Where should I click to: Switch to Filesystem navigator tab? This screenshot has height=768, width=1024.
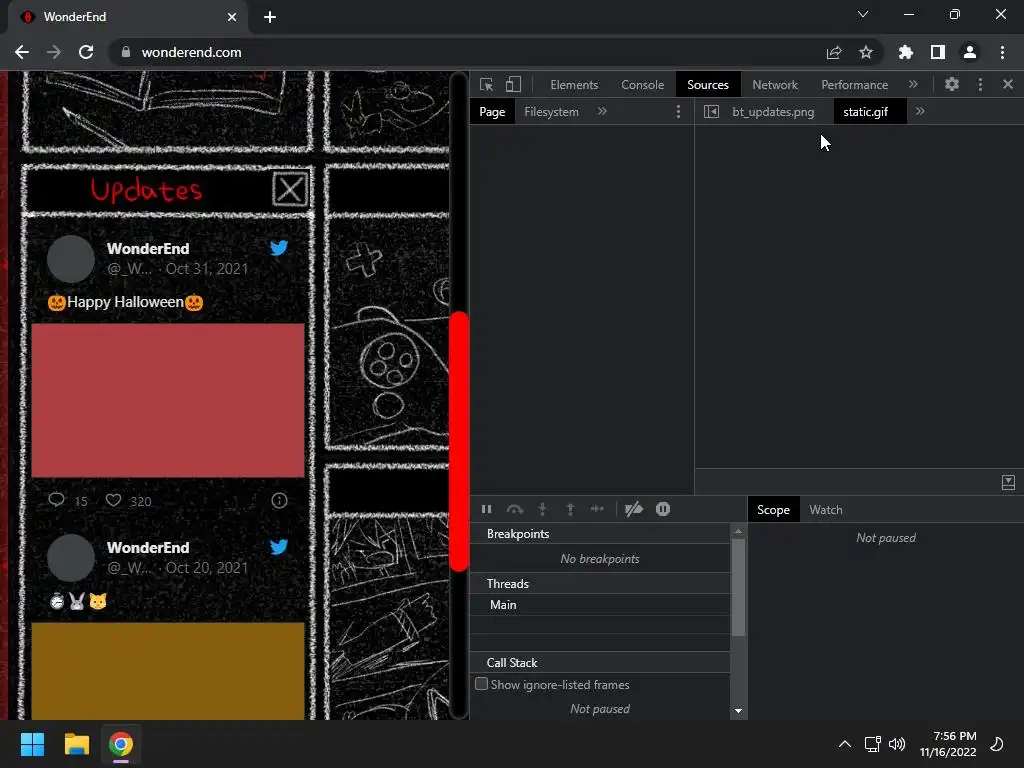[x=551, y=112]
